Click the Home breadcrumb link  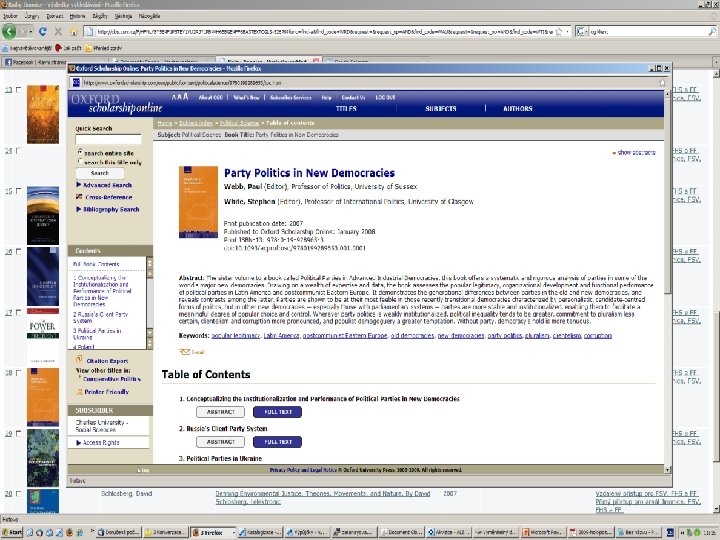tap(164, 123)
